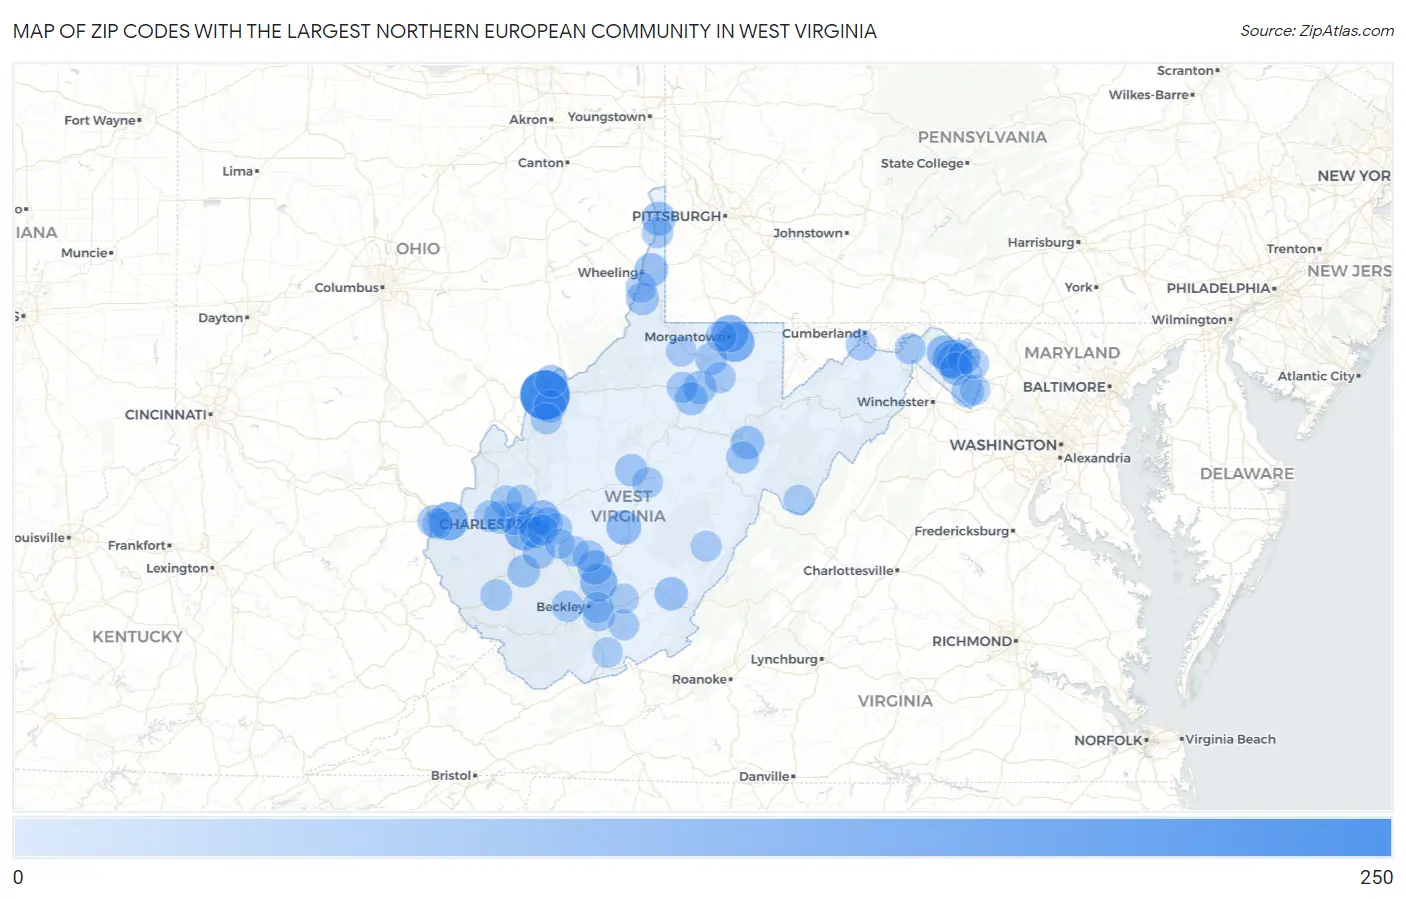Click the PENNSYLVANIA state label
Image resolution: width=1406 pixels, height=899 pixels.
pos(982,137)
